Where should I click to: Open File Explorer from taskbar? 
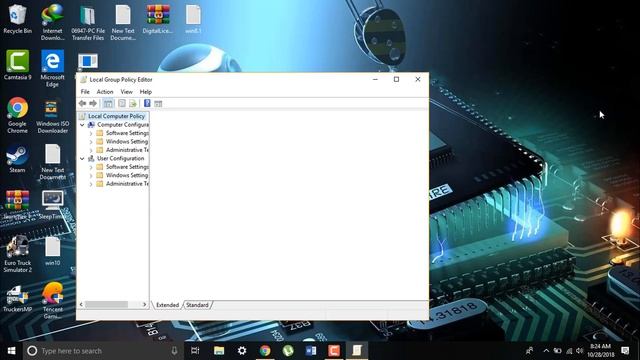pos(219,351)
